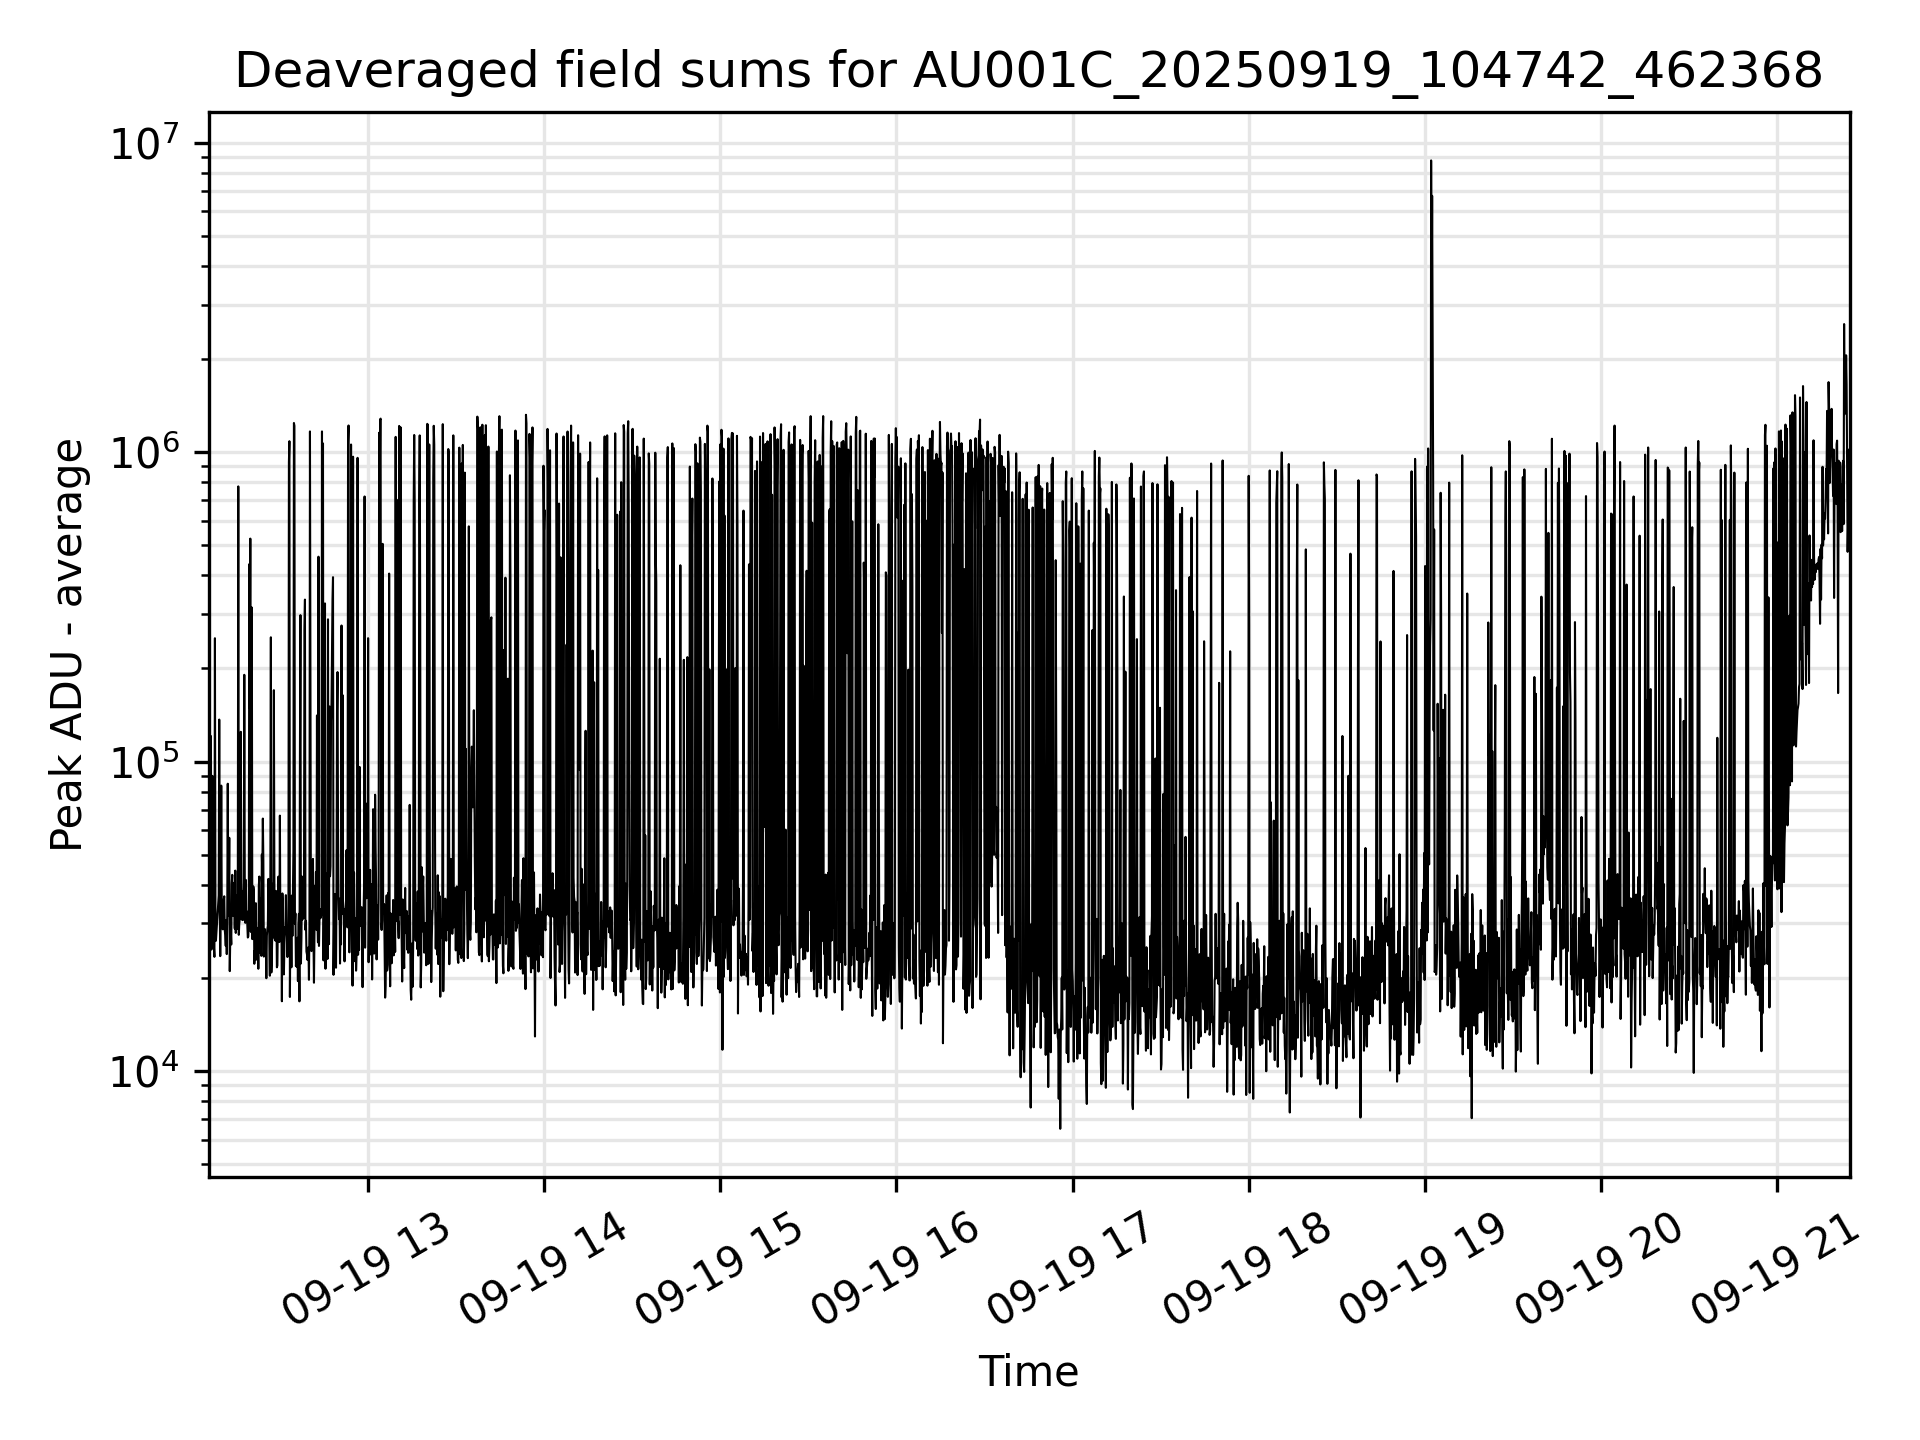Click the plot title text
Viewport: 1920px width, 1440px height.
click(x=1028, y=72)
